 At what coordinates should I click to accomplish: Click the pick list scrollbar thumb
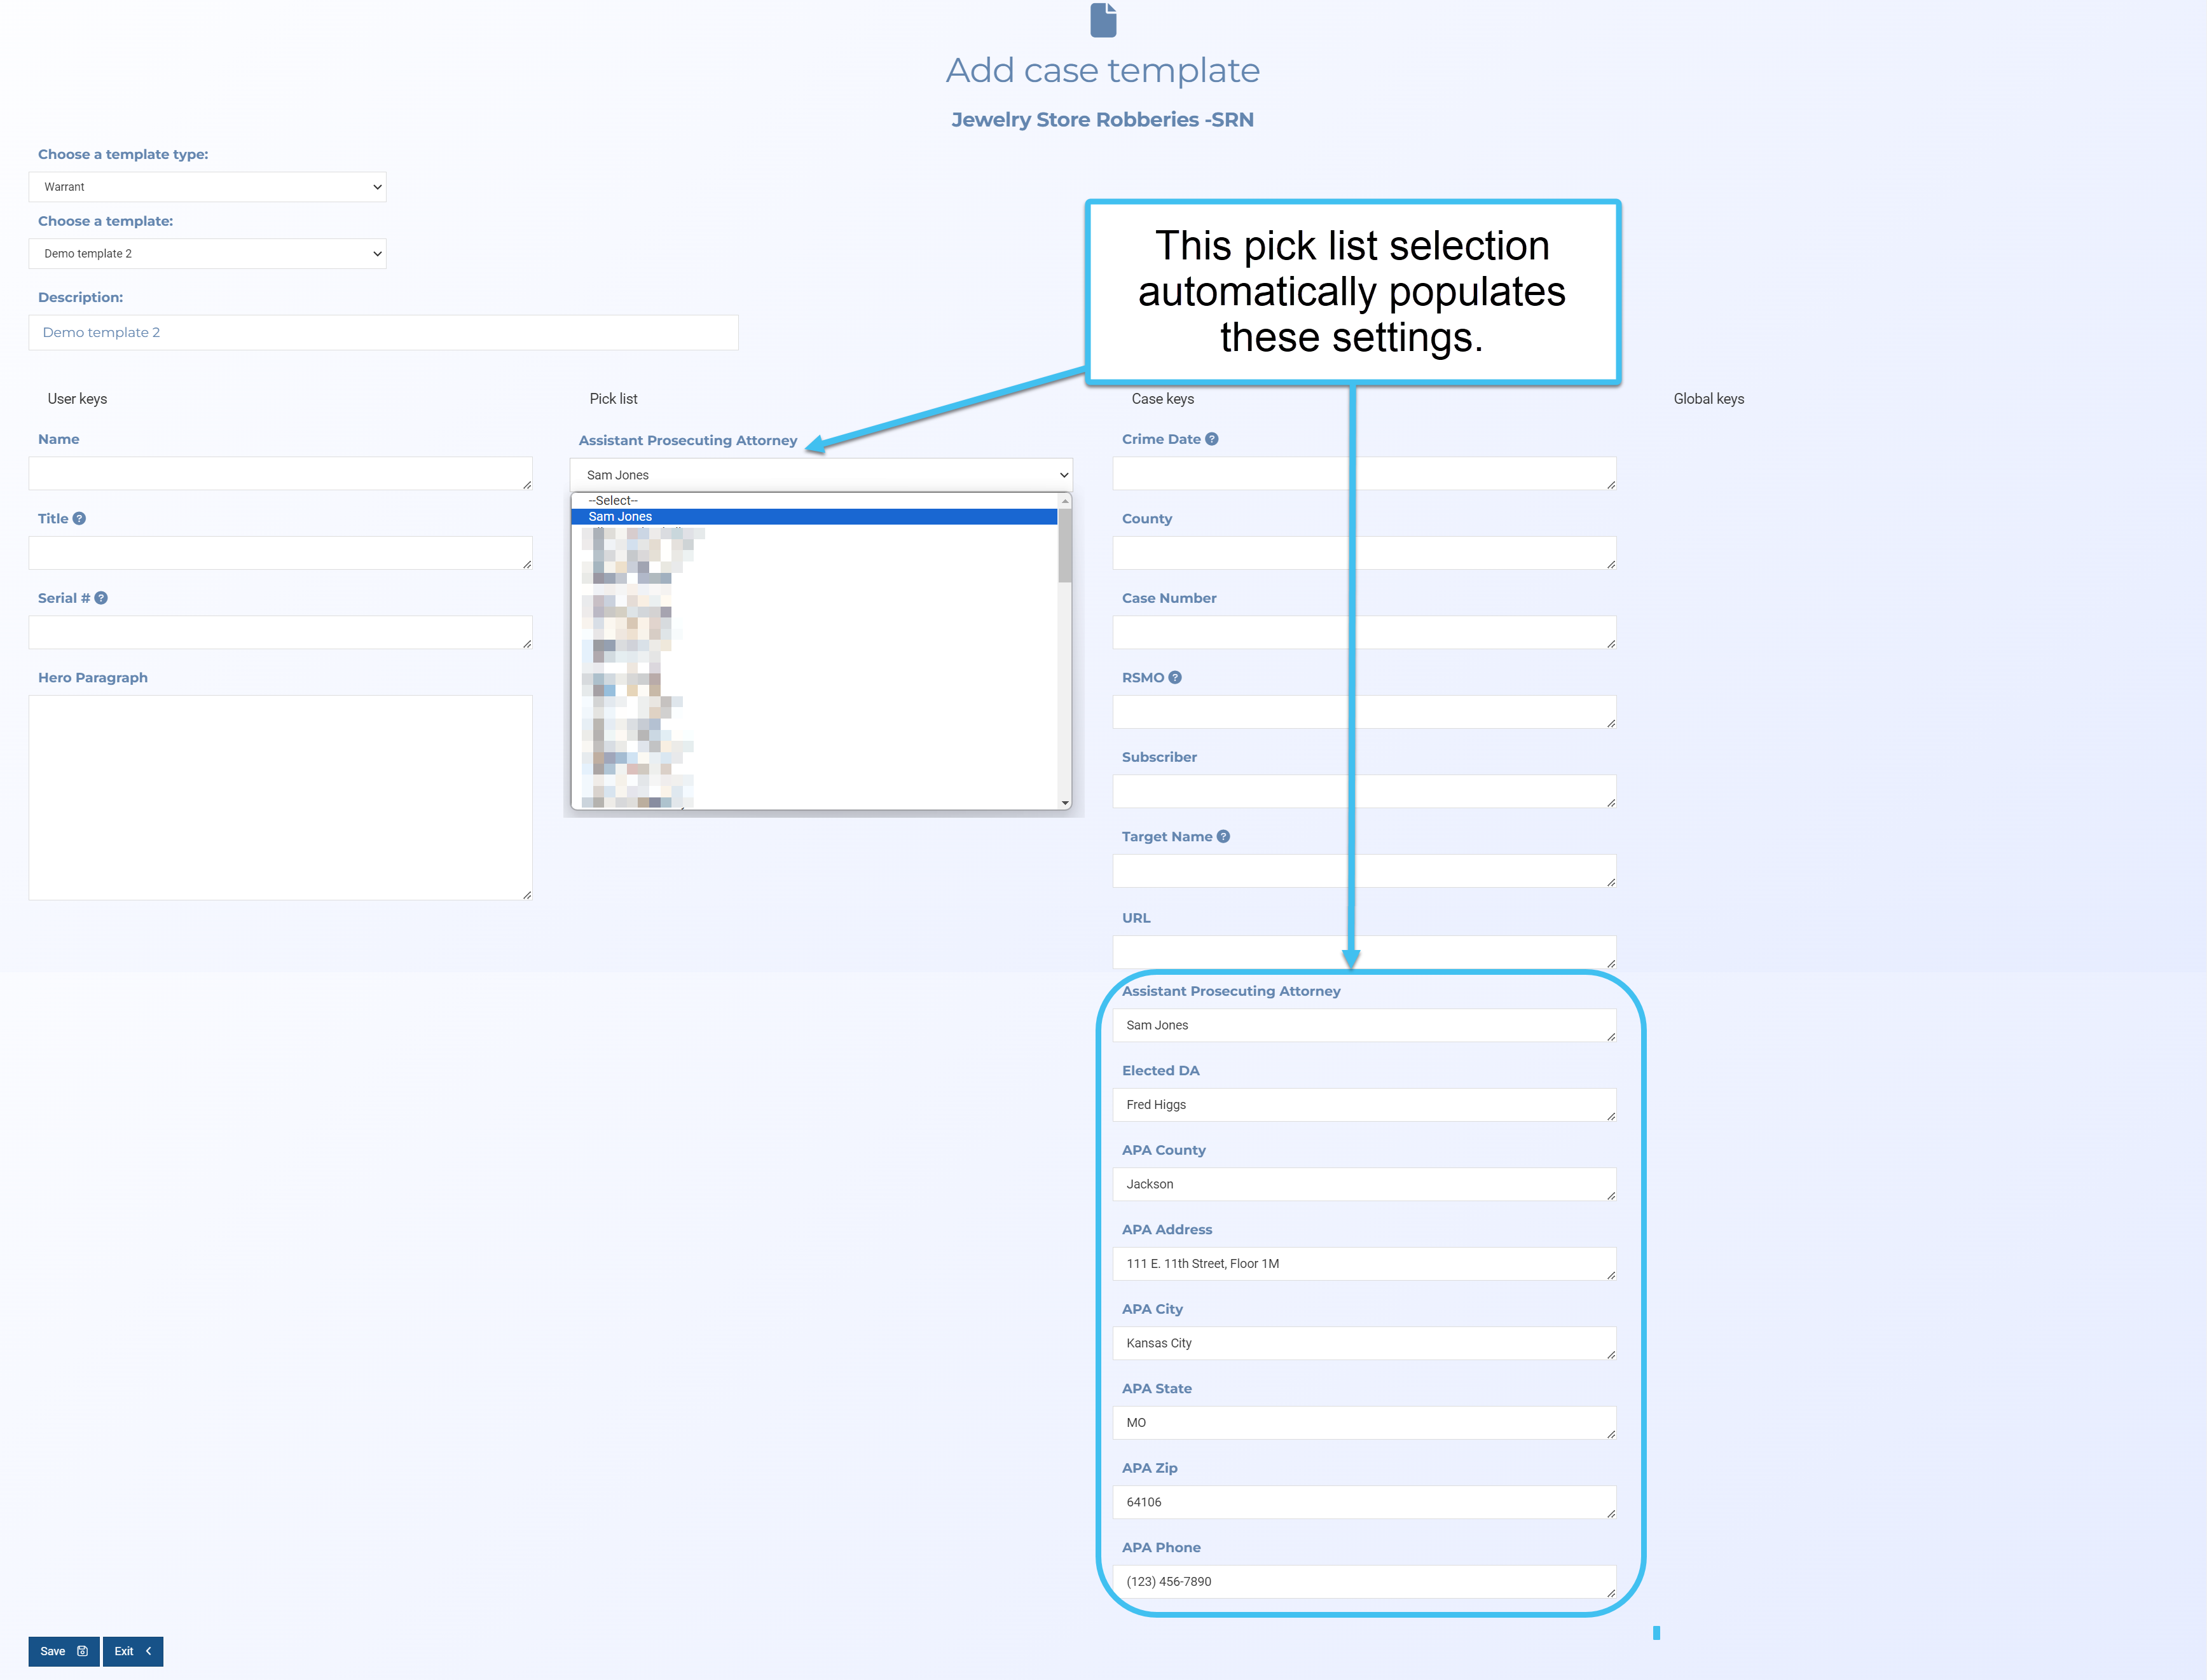(1065, 545)
